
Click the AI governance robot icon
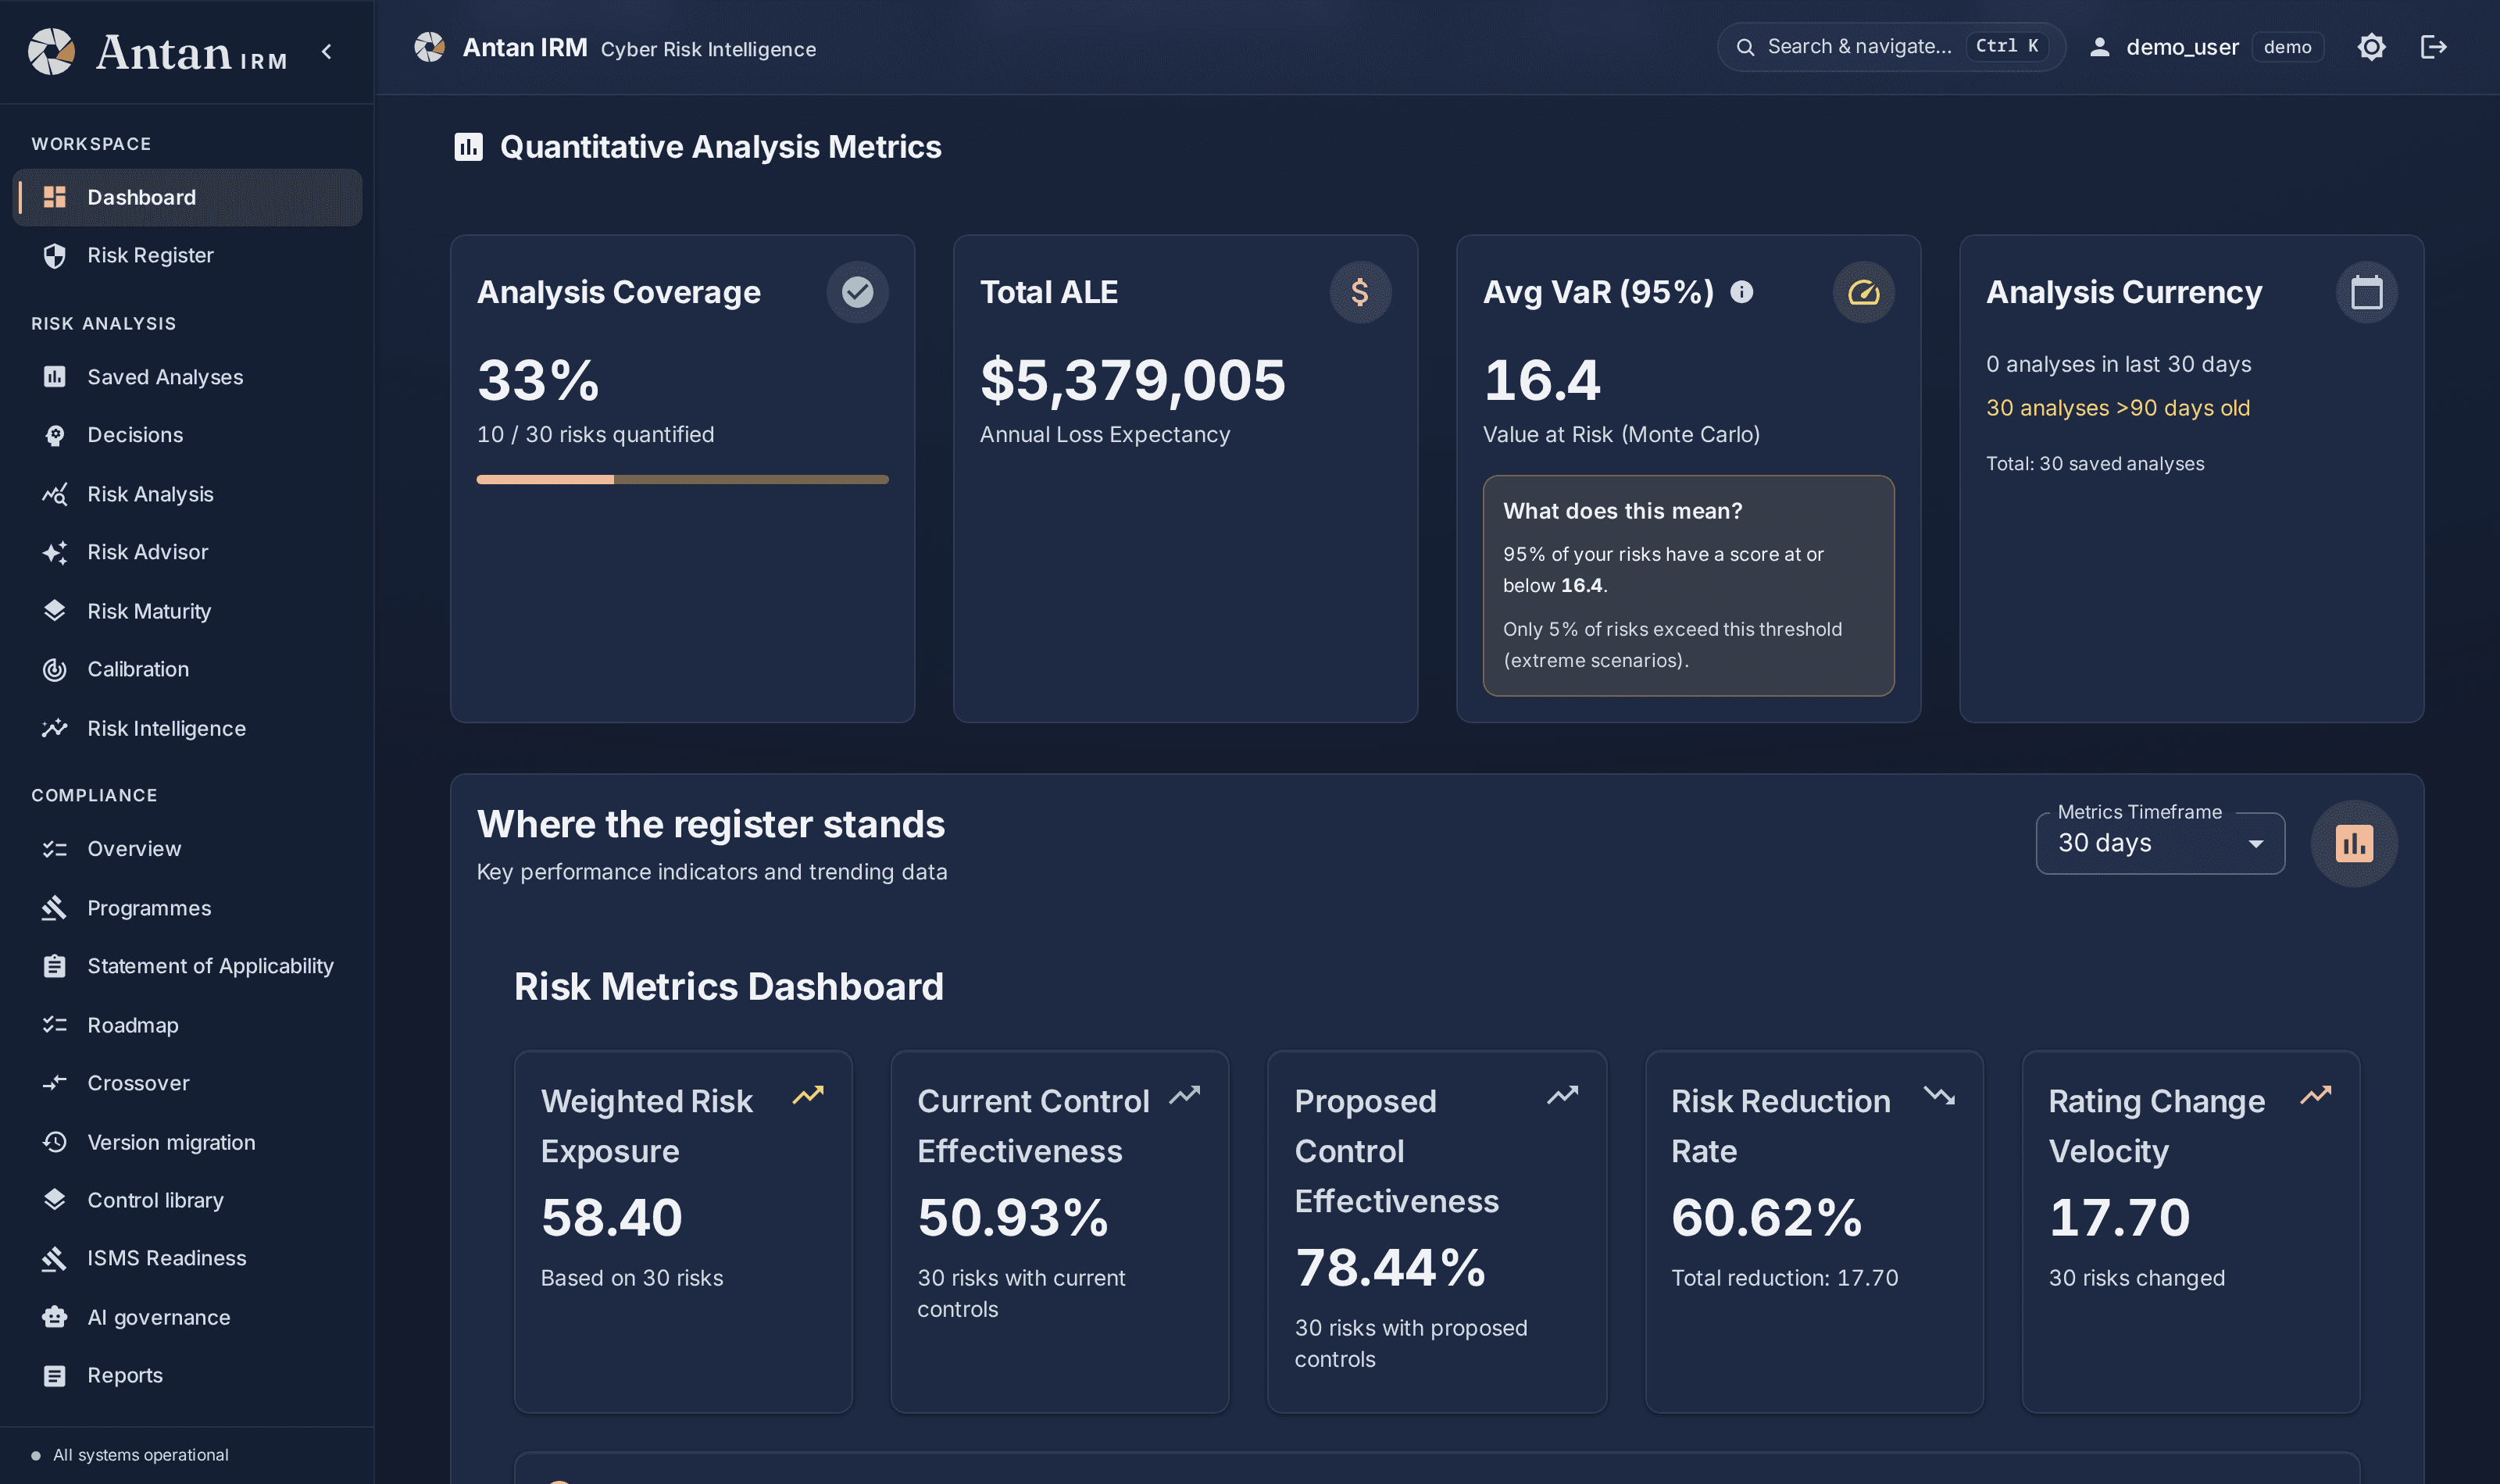[x=55, y=1317]
